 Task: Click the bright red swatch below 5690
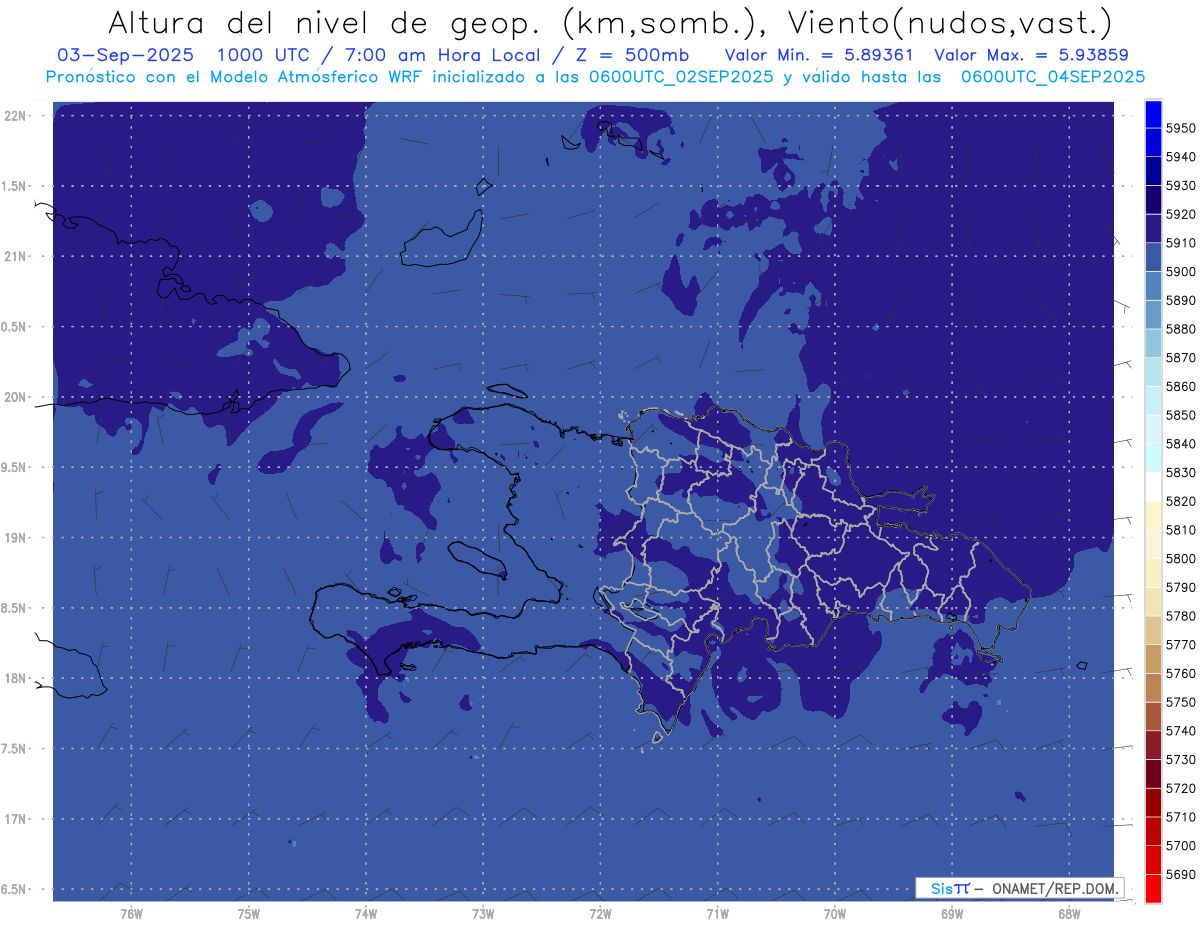(x=1153, y=888)
